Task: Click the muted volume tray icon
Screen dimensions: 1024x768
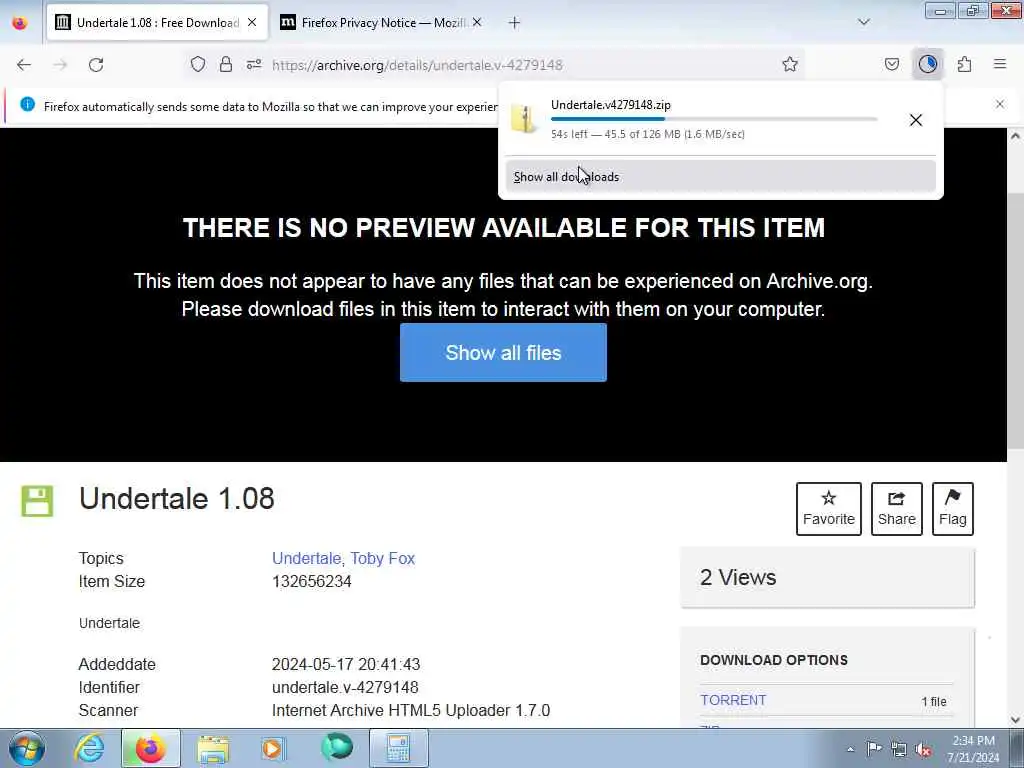Action: pyautogui.click(x=923, y=749)
